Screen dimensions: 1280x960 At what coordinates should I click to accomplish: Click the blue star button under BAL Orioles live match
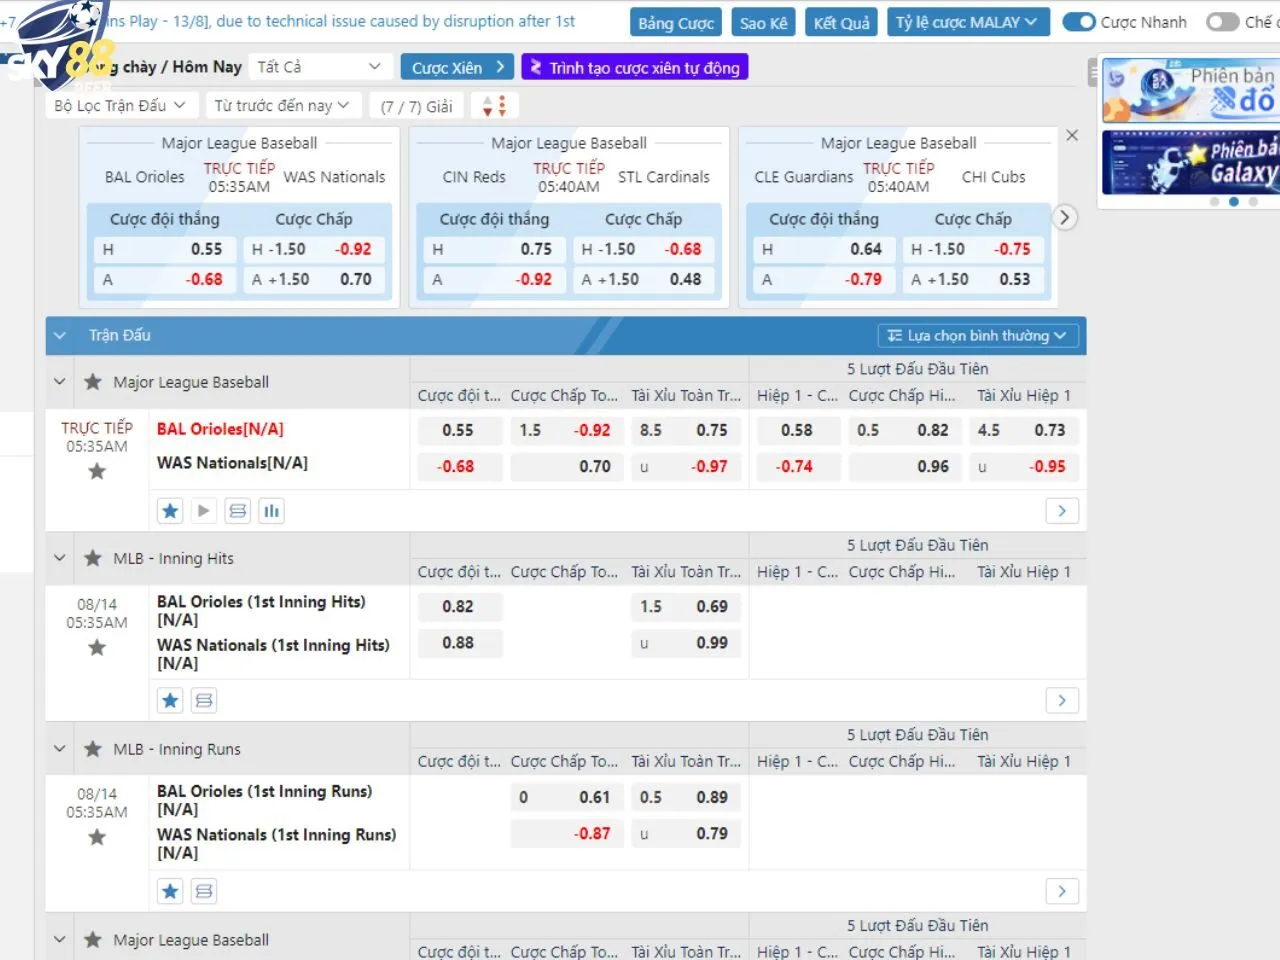click(x=170, y=511)
